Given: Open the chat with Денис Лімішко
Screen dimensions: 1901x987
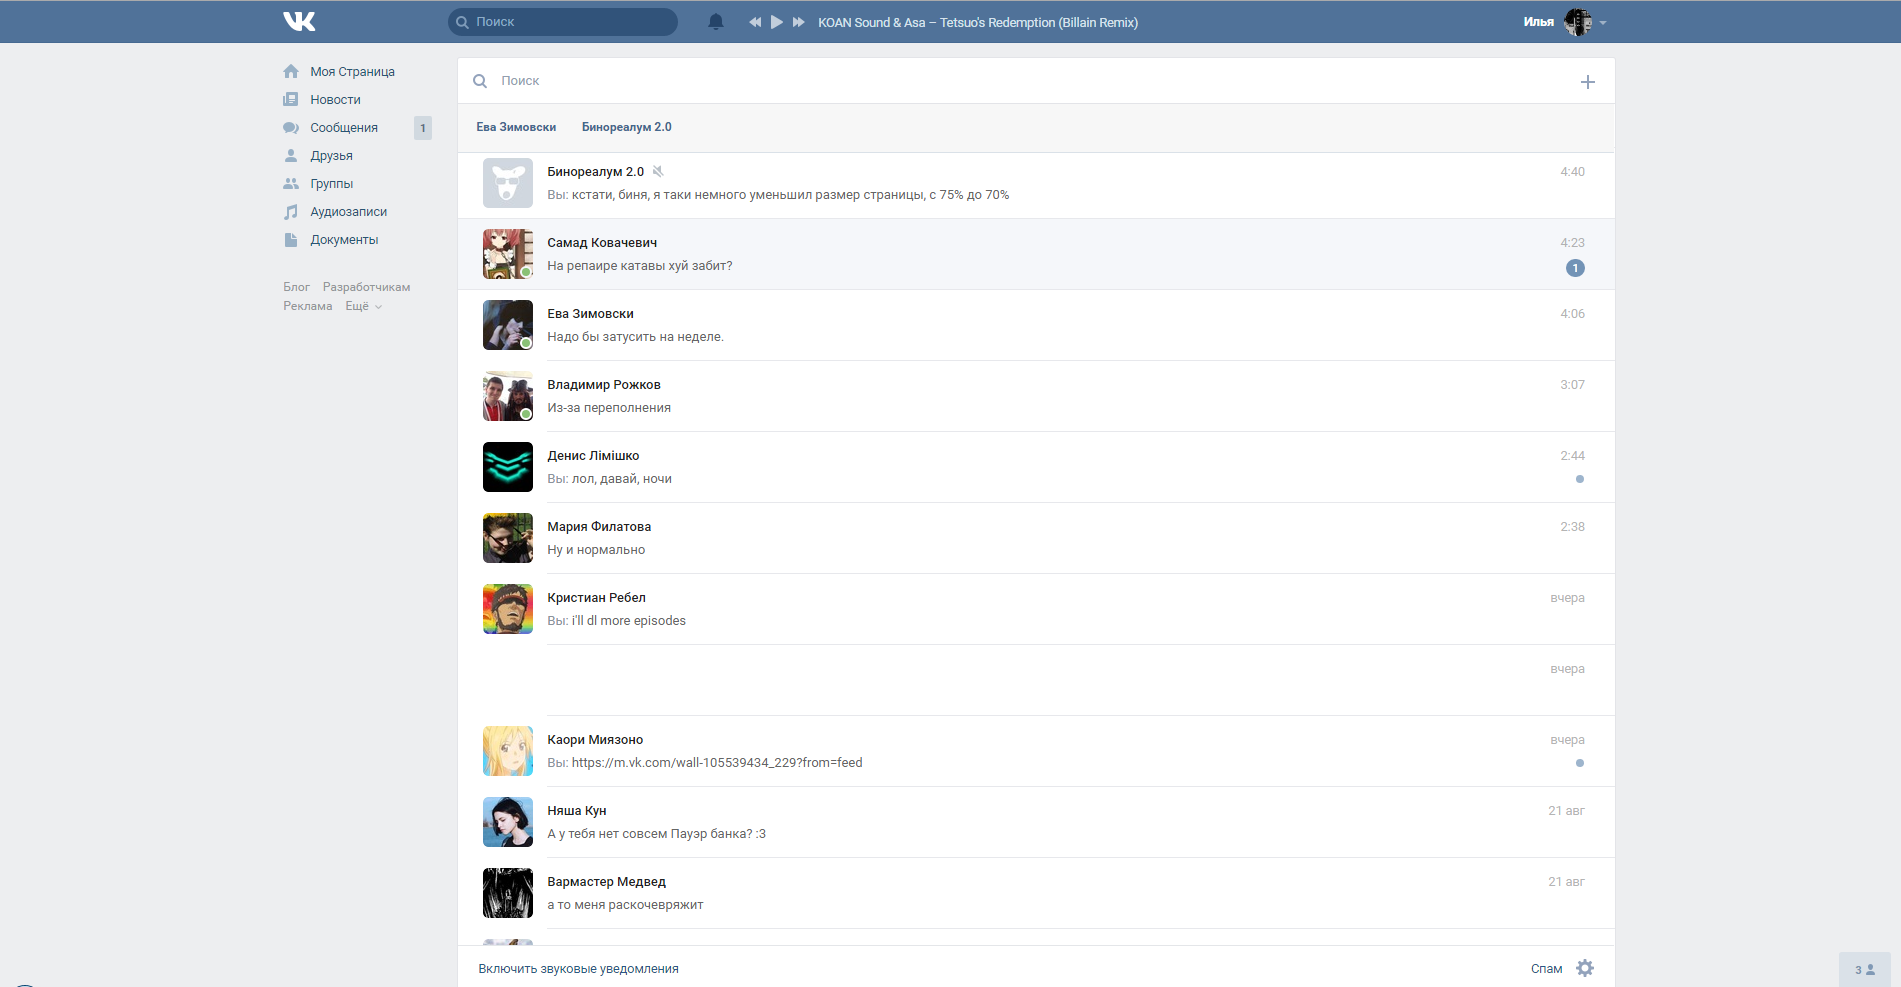Looking at the screenshot, I should 1036,467.
